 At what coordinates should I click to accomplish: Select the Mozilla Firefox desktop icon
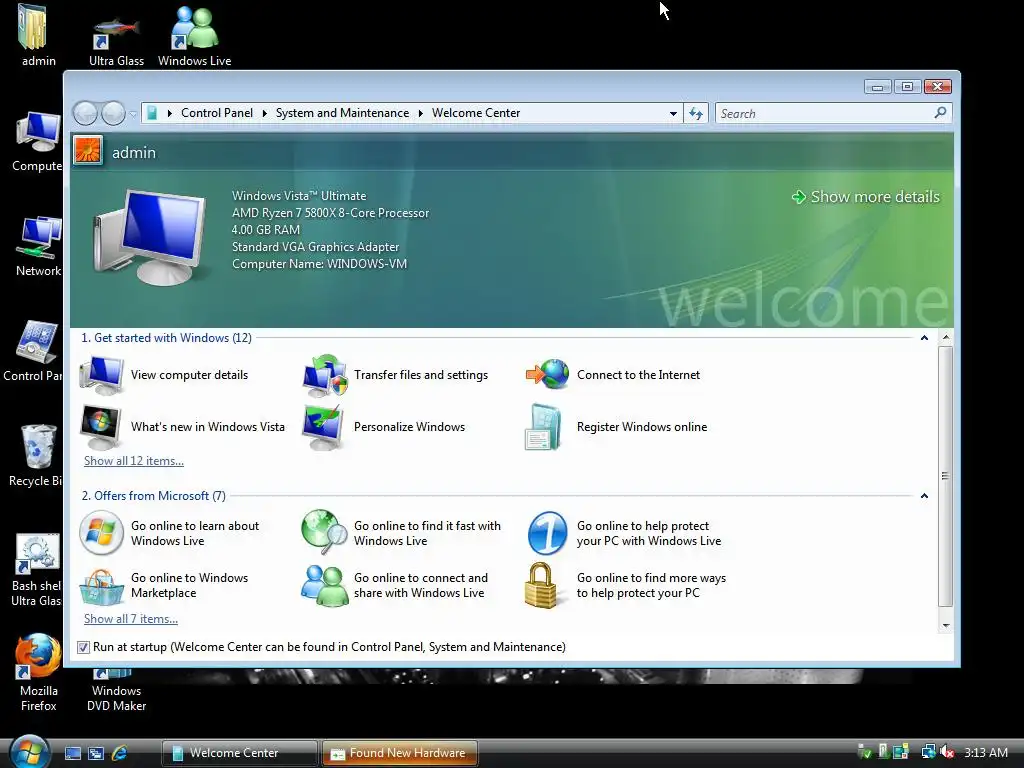39,673
